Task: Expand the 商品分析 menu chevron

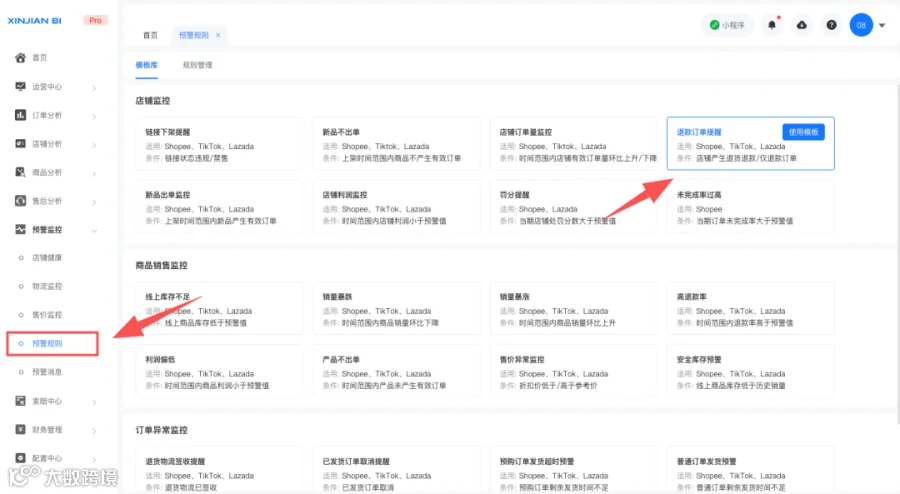Action: coord(94,174)
